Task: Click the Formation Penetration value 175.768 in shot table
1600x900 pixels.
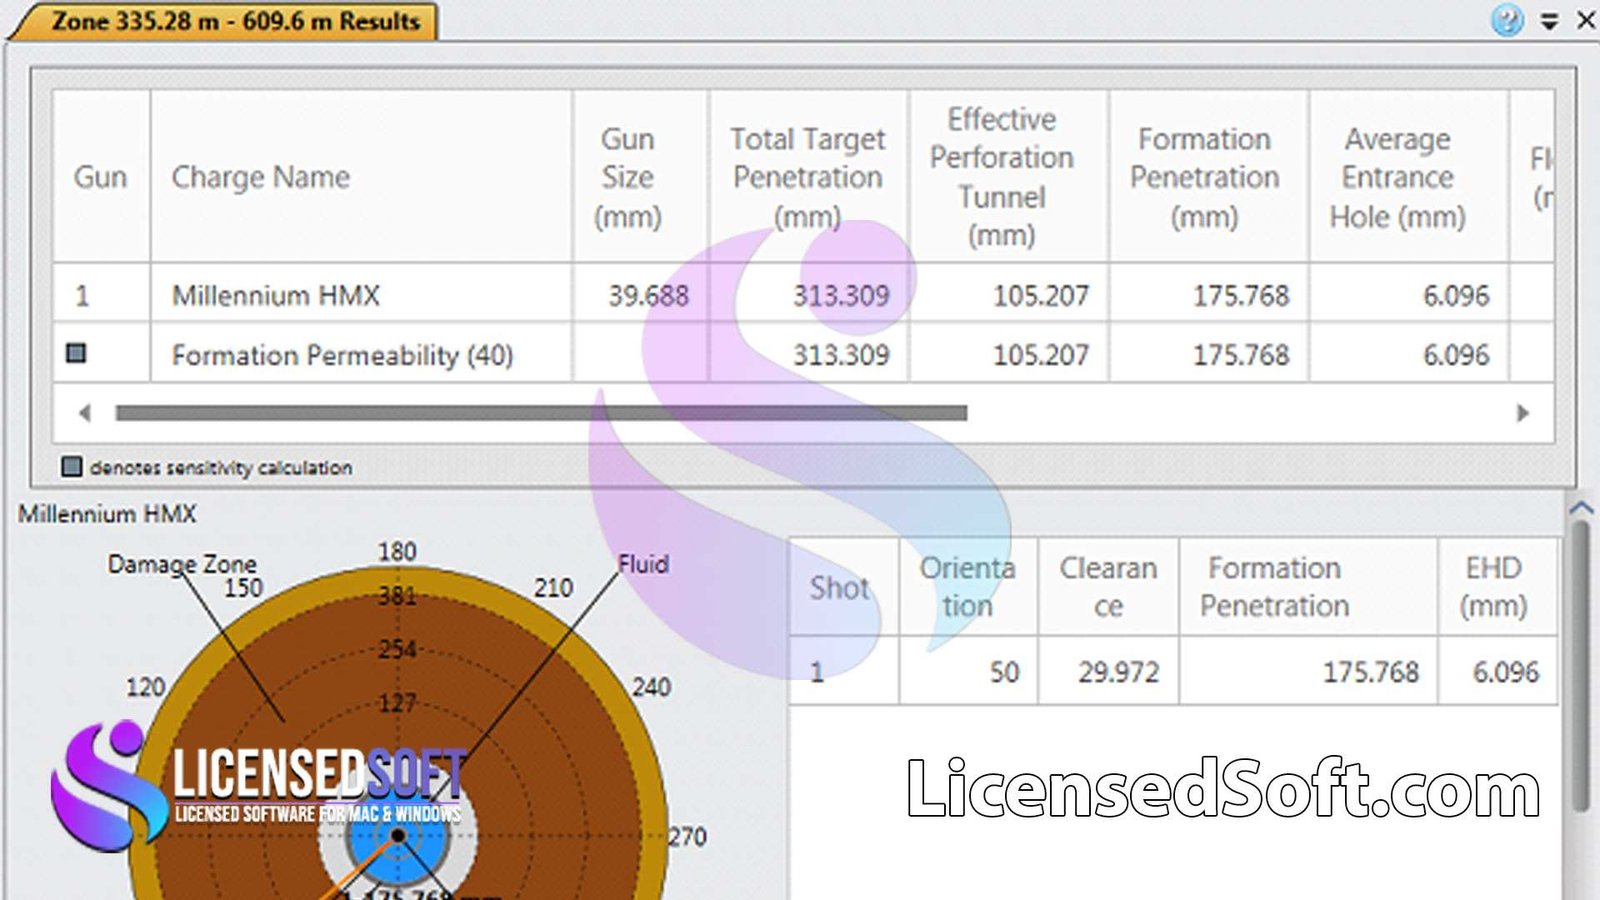Action: (1378, 672)
